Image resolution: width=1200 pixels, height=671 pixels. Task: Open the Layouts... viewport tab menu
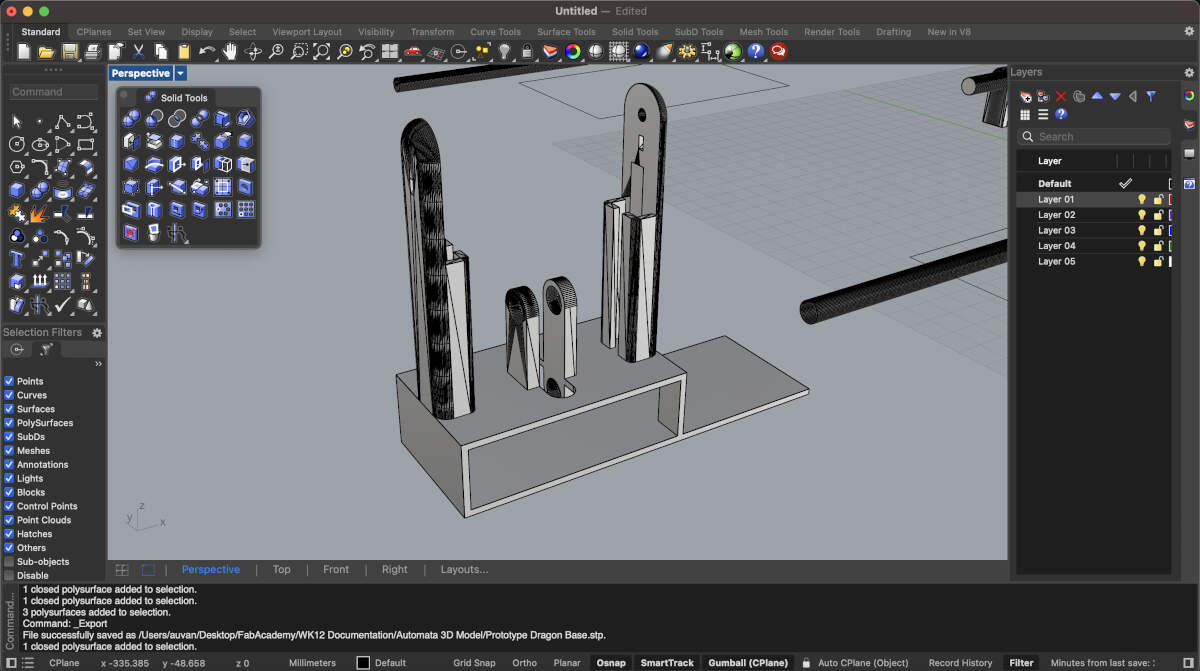(464, 569)
